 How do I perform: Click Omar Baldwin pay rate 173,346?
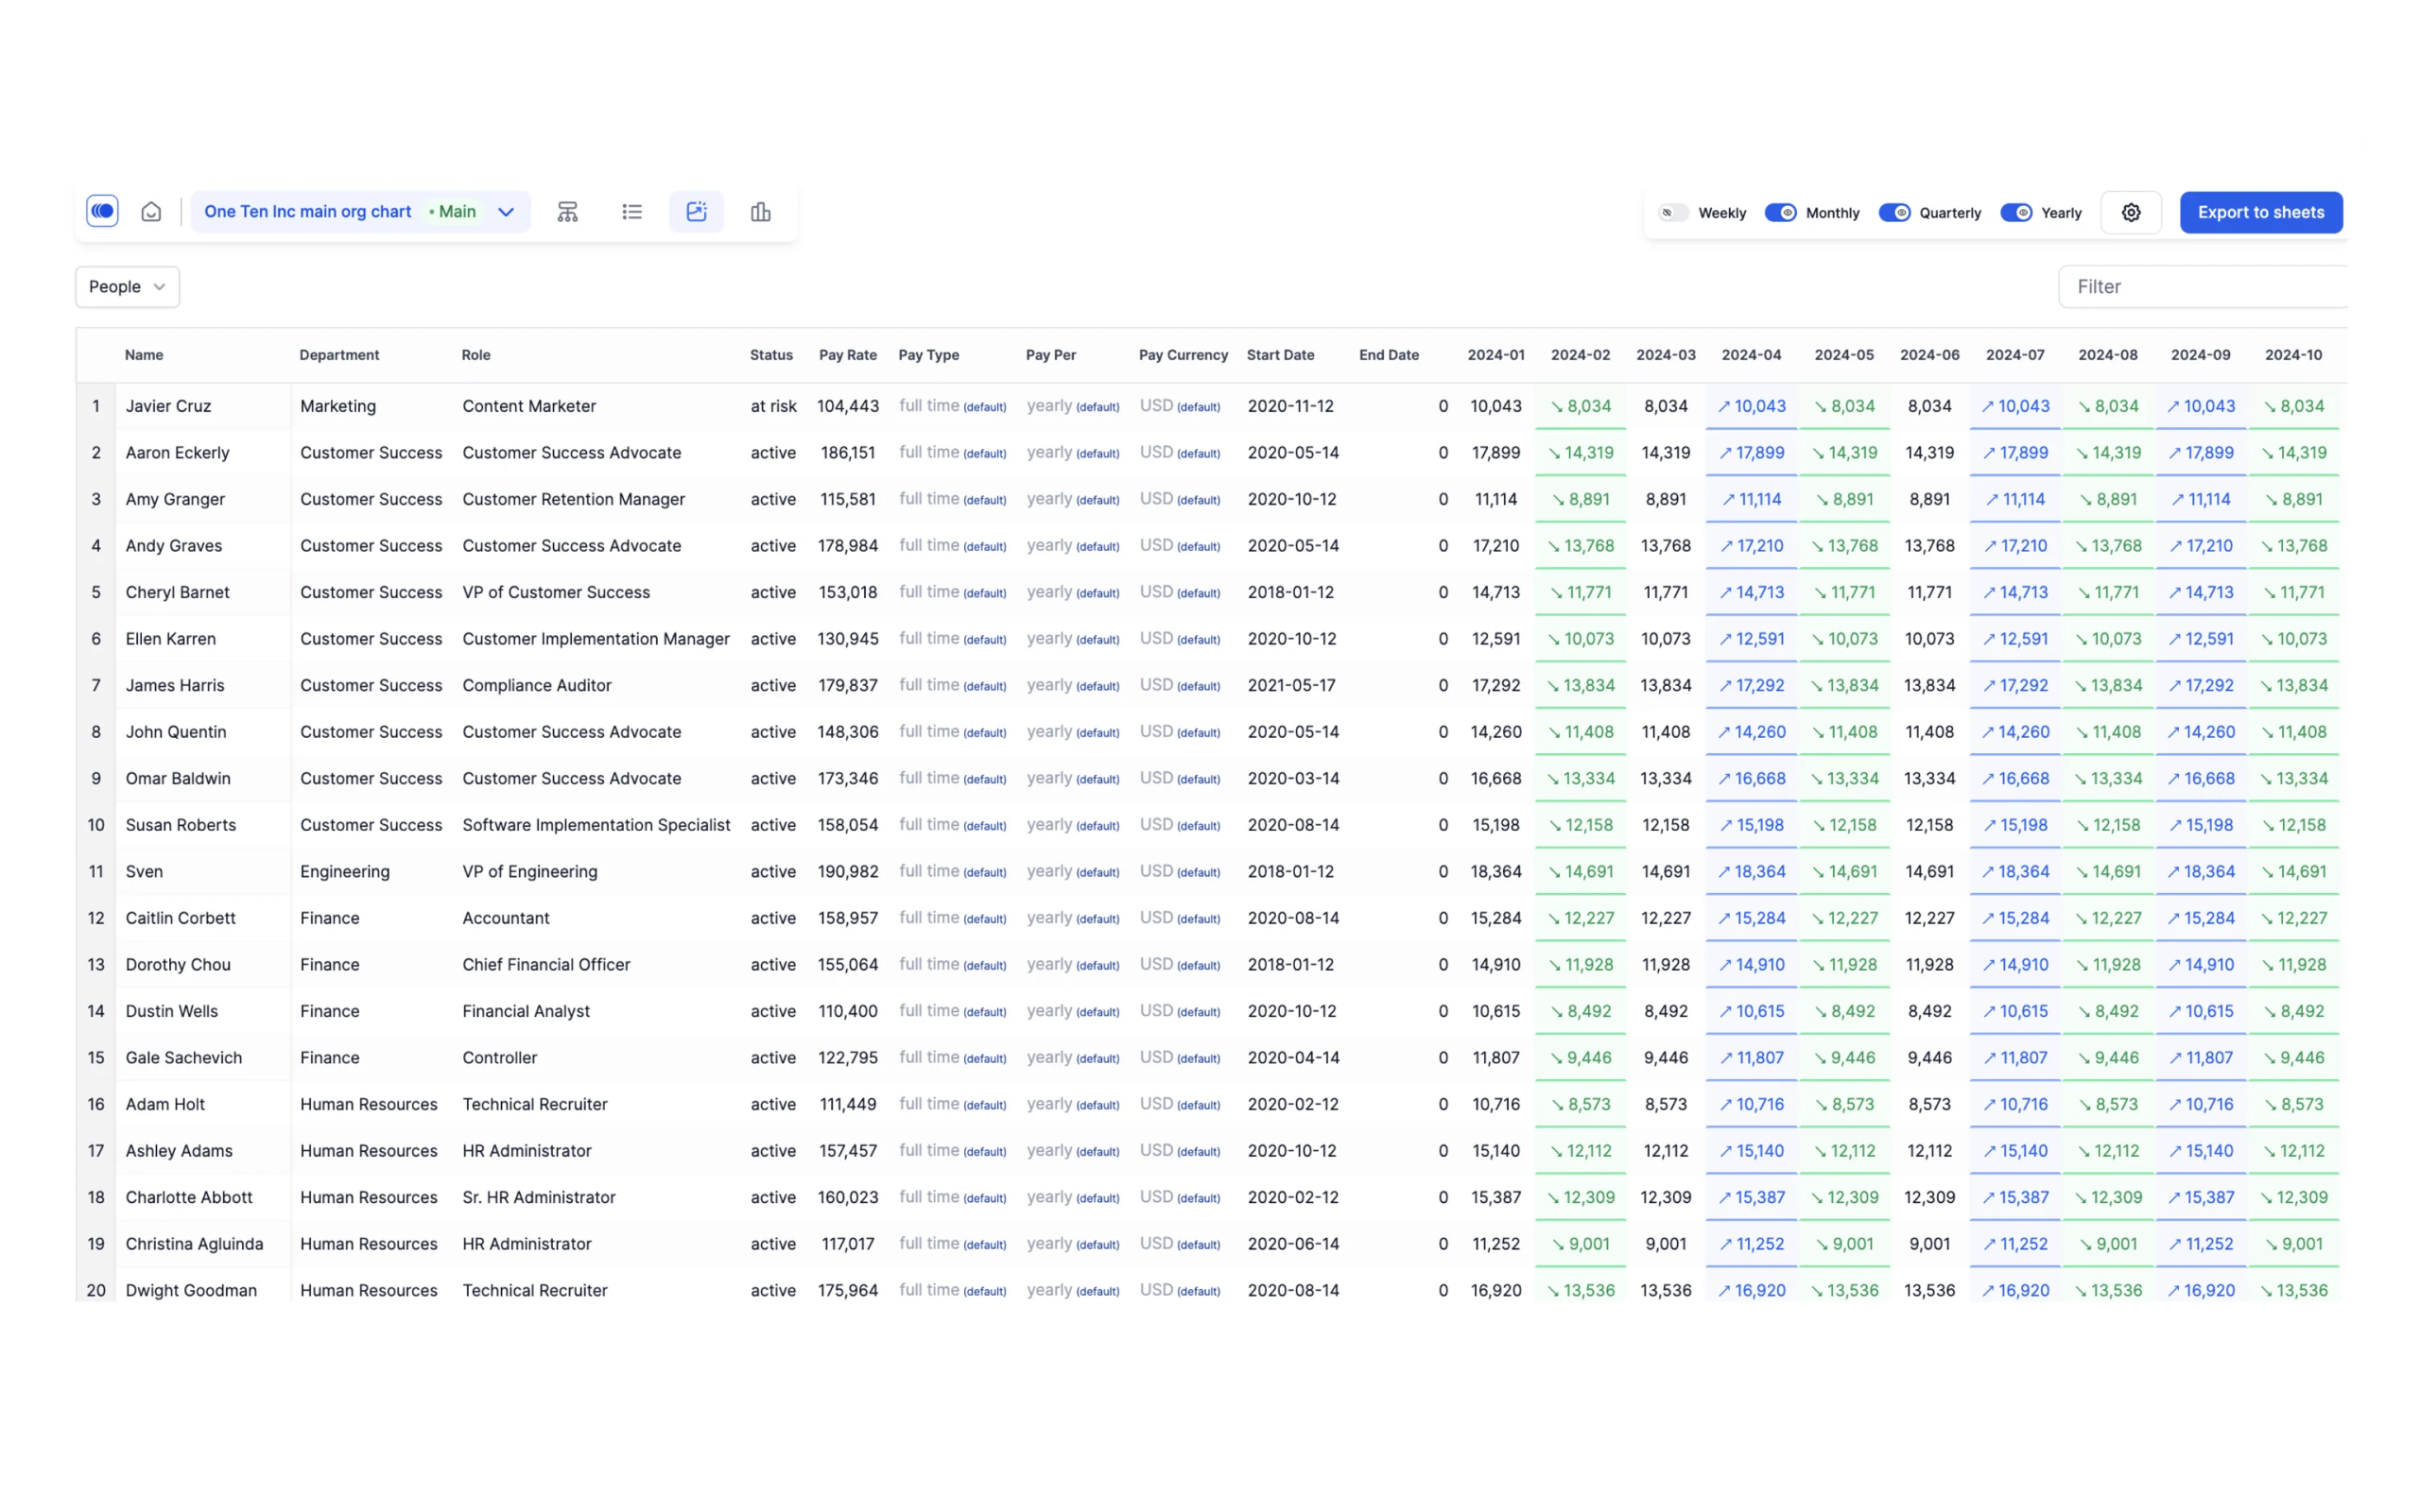point(848,778)
